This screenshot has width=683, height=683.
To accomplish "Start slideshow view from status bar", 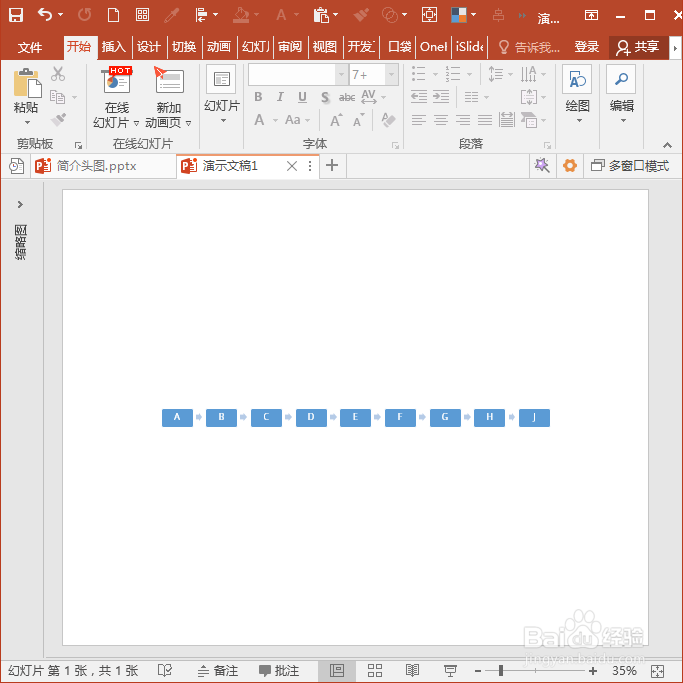I will [x=450, y=670].
